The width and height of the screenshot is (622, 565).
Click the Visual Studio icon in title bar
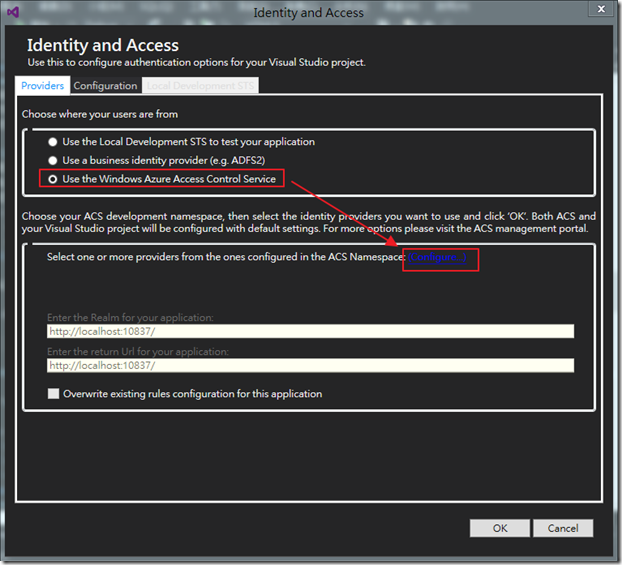[13, 12]
